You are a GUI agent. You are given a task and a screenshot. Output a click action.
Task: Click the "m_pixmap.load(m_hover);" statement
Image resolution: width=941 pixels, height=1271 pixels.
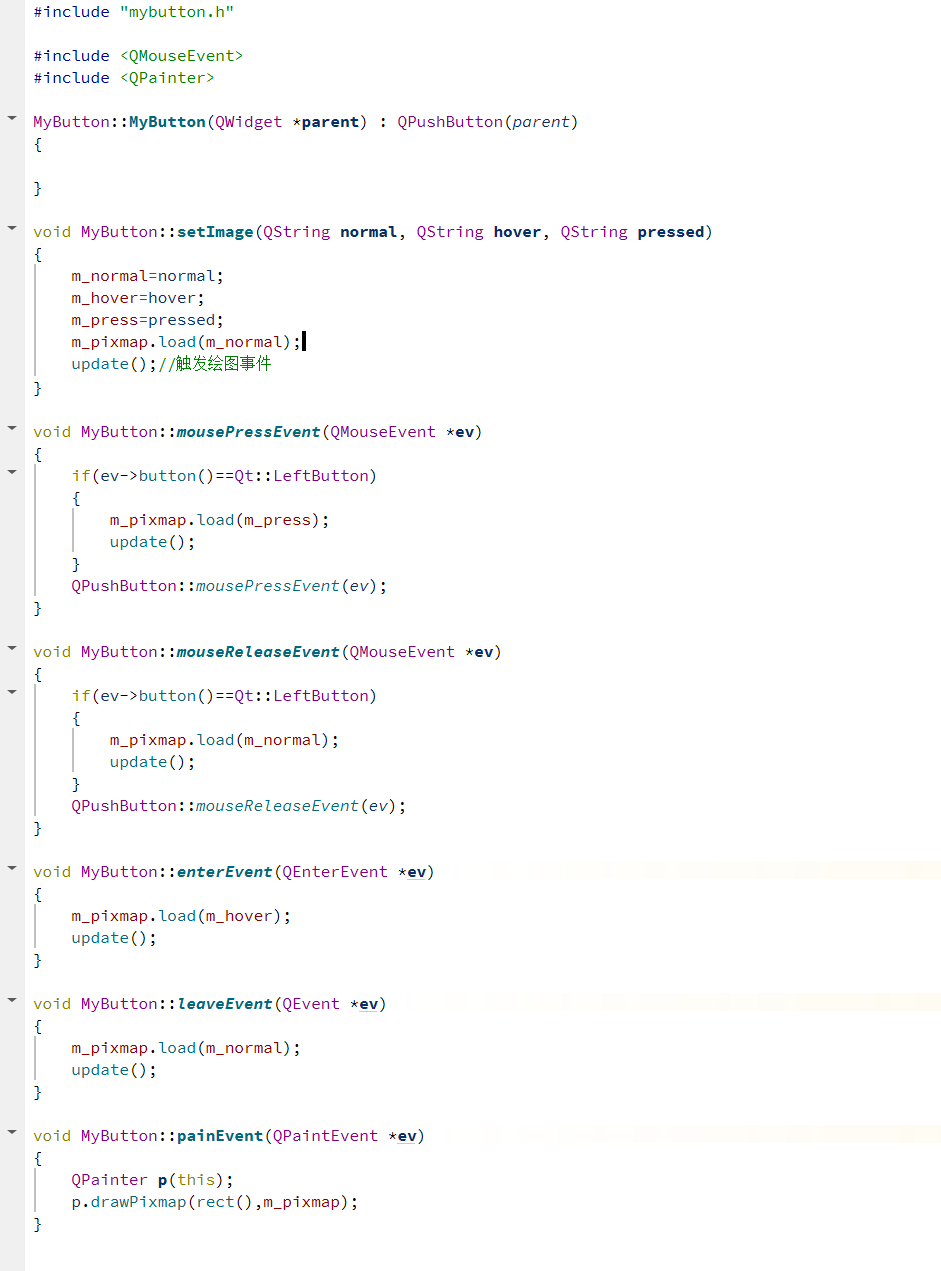tap(181, 916)
